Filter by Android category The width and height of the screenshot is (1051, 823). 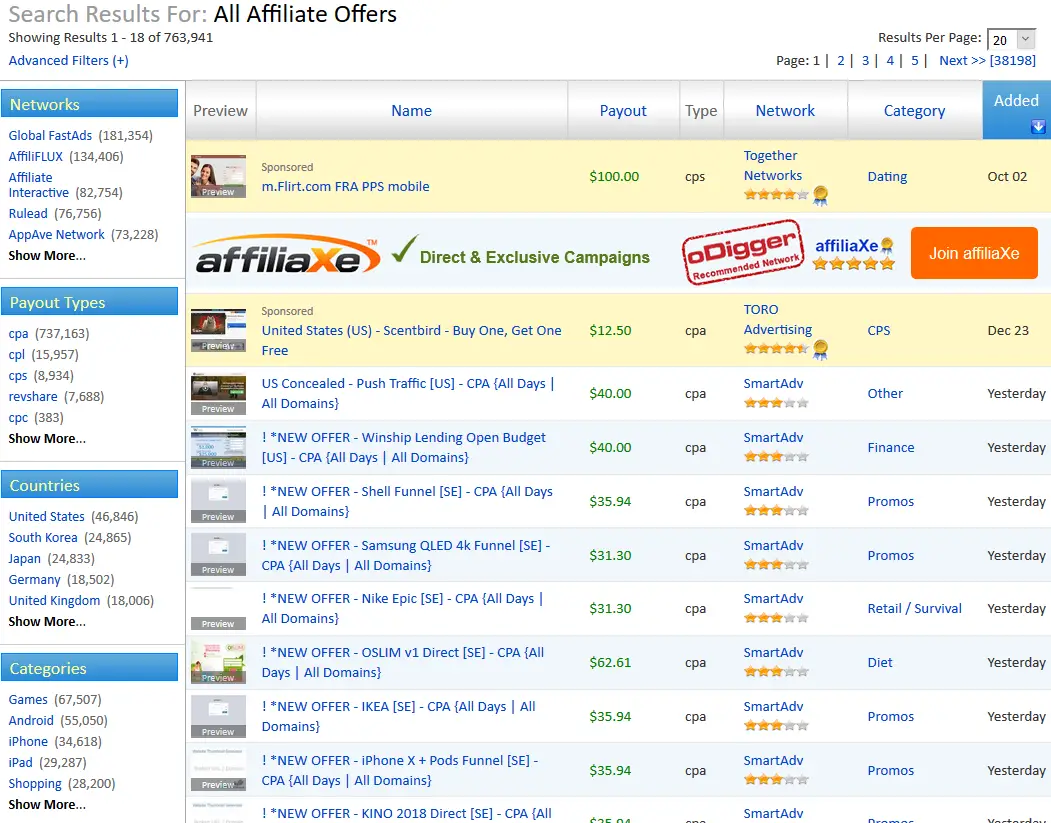click(x=31, y=720)
